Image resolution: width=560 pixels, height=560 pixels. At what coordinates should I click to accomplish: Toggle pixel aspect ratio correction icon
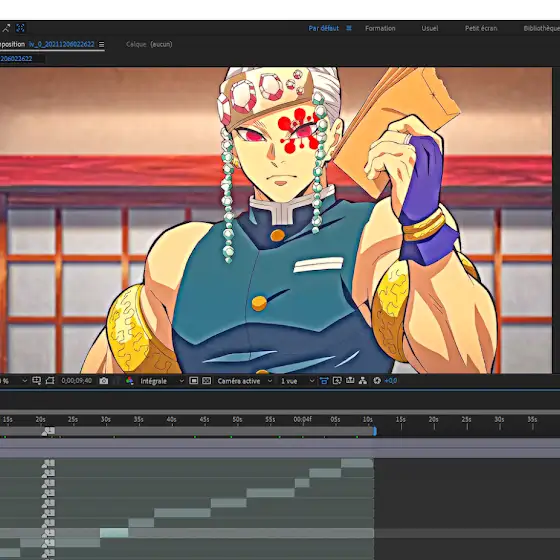point(324,381)
